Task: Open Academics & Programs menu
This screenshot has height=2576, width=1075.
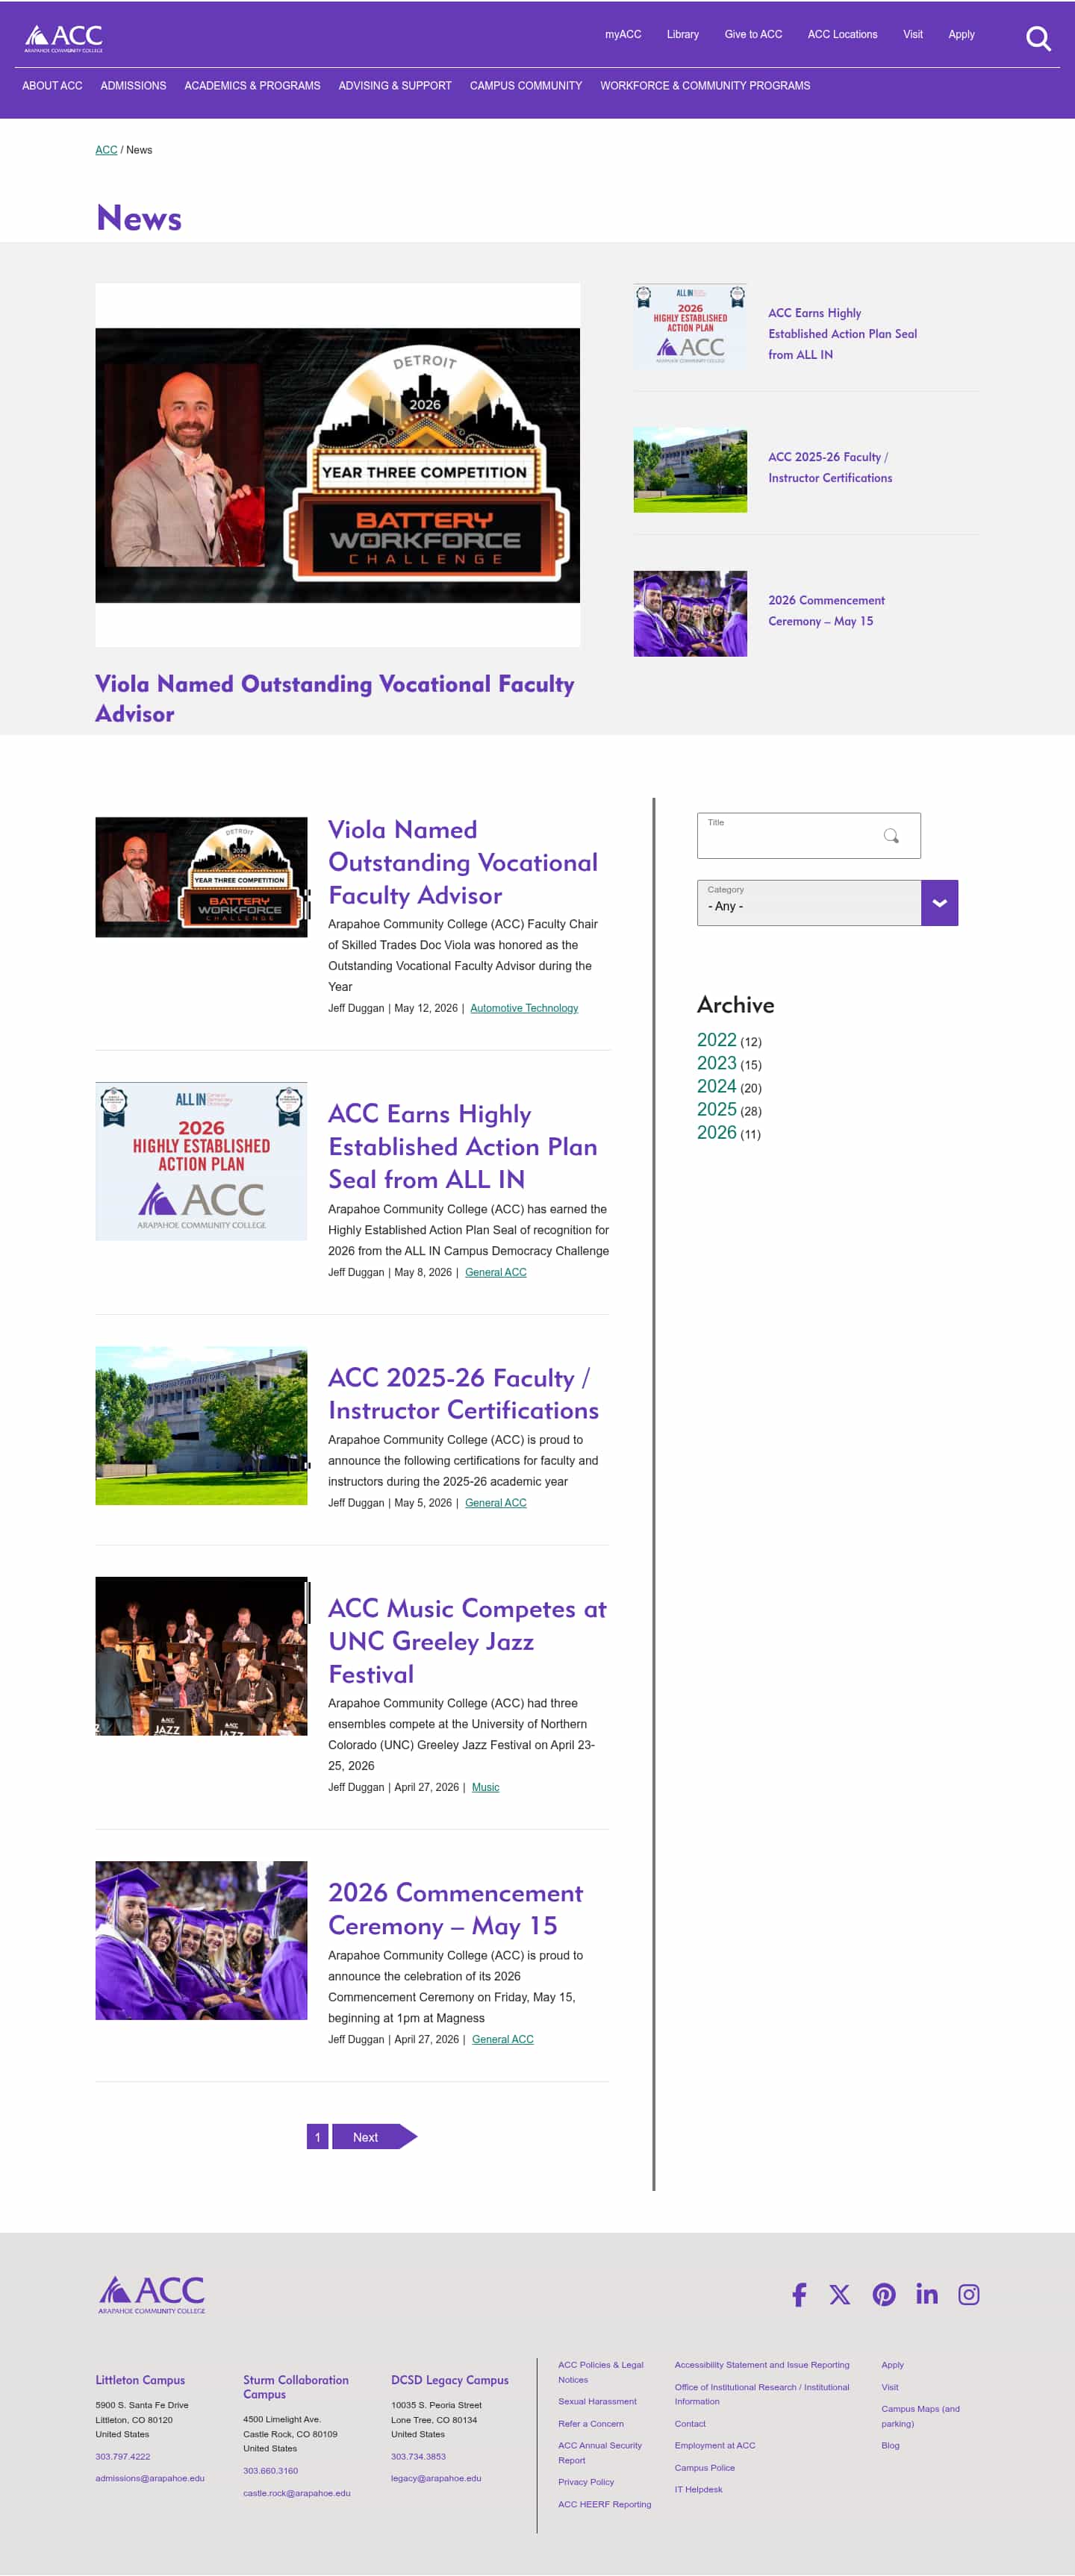Action: (252, 86)
